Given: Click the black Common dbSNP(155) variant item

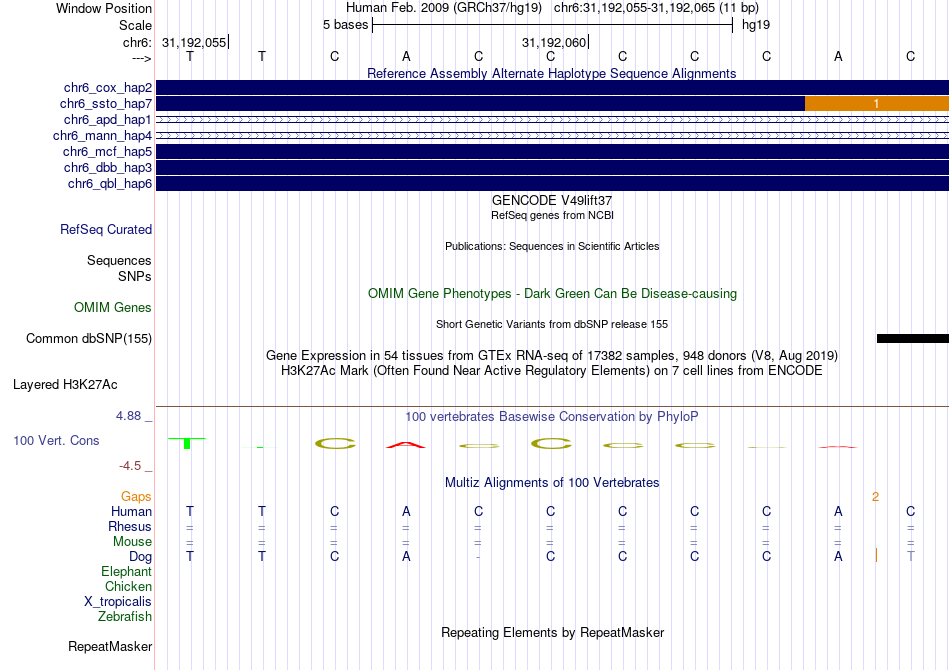Looking at the screenshot, I should (912, 339).
